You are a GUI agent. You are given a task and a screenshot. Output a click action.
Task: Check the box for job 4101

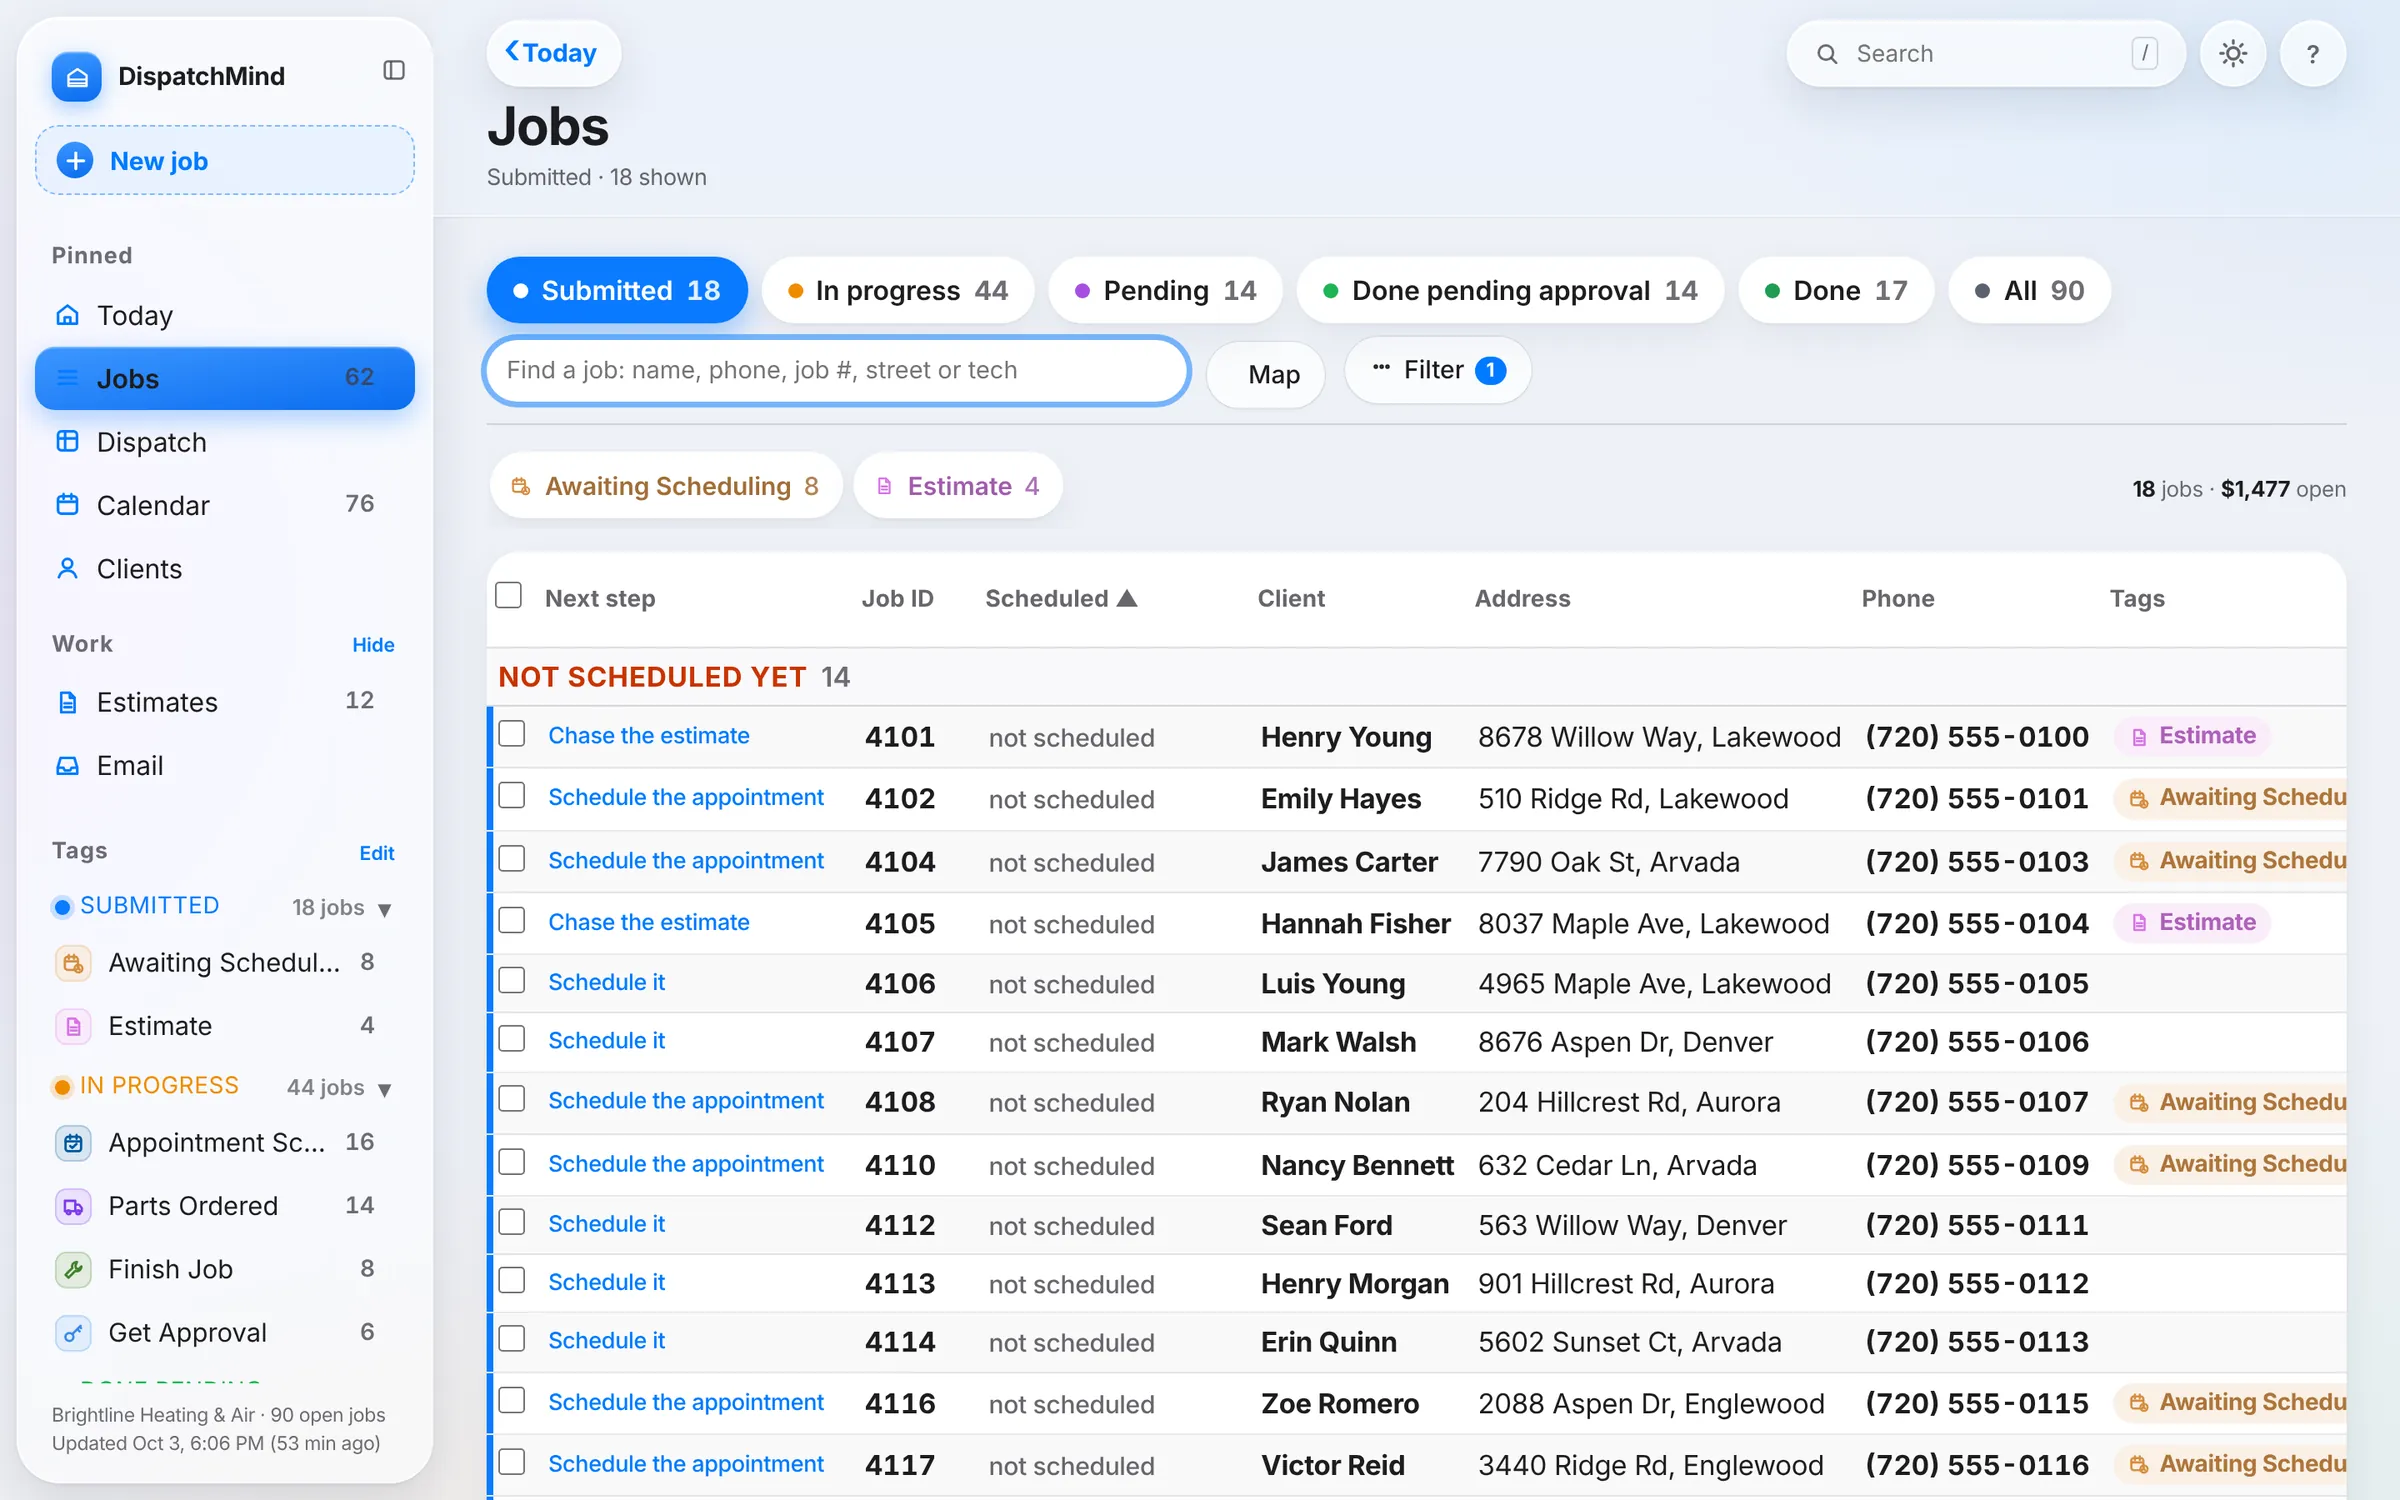pos(512,734)
